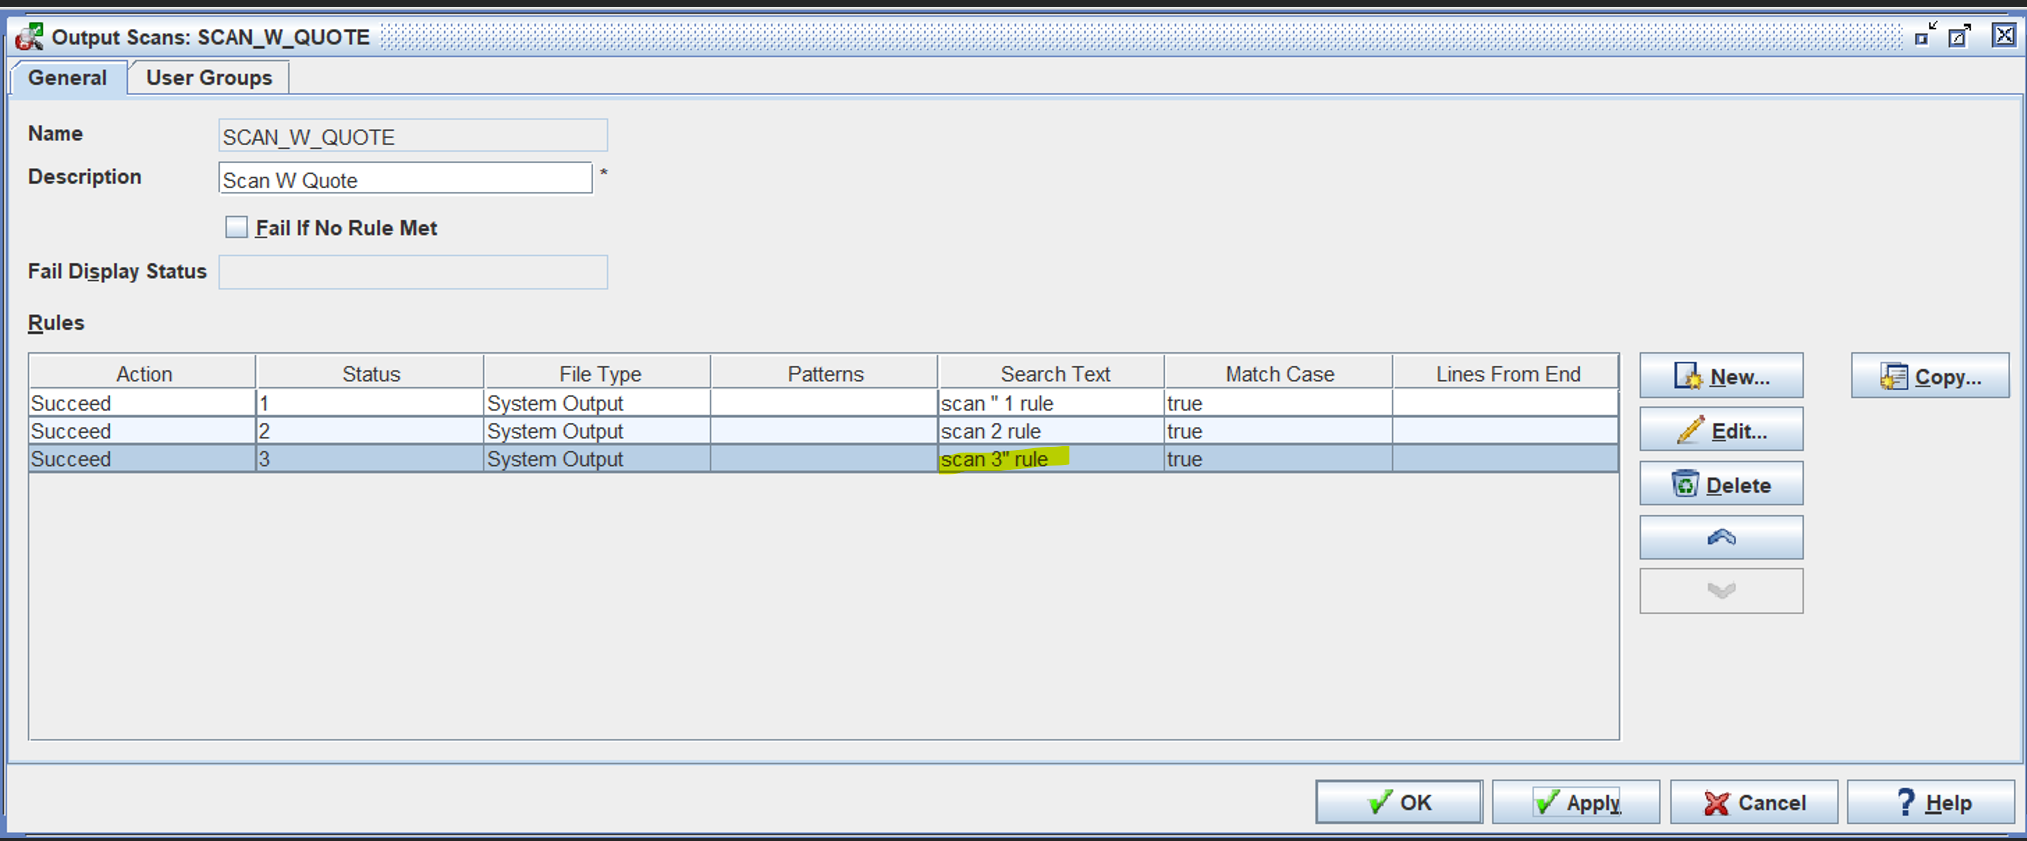The width and height of the screenshot is (2027, 841).
Task: Click the detach window icon in title bar
Action: point(1925,35)
